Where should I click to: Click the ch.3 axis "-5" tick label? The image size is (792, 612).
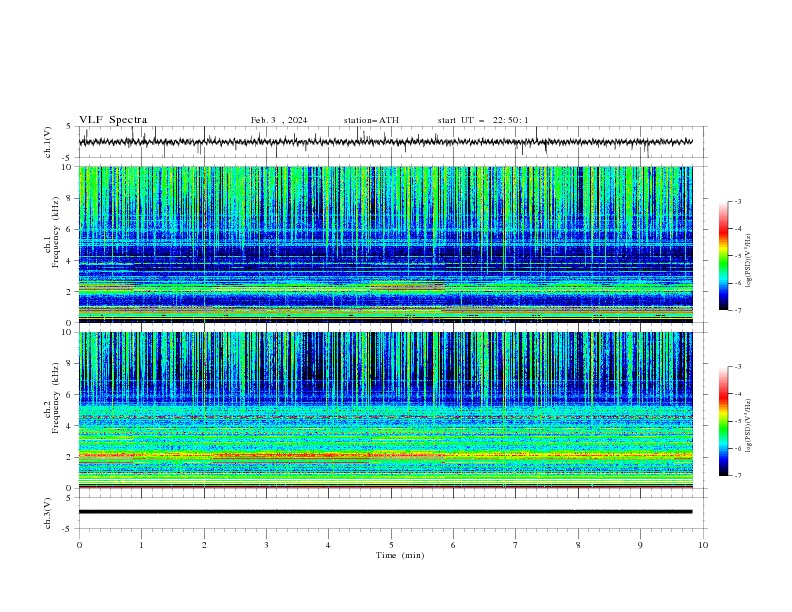(67, 529)
